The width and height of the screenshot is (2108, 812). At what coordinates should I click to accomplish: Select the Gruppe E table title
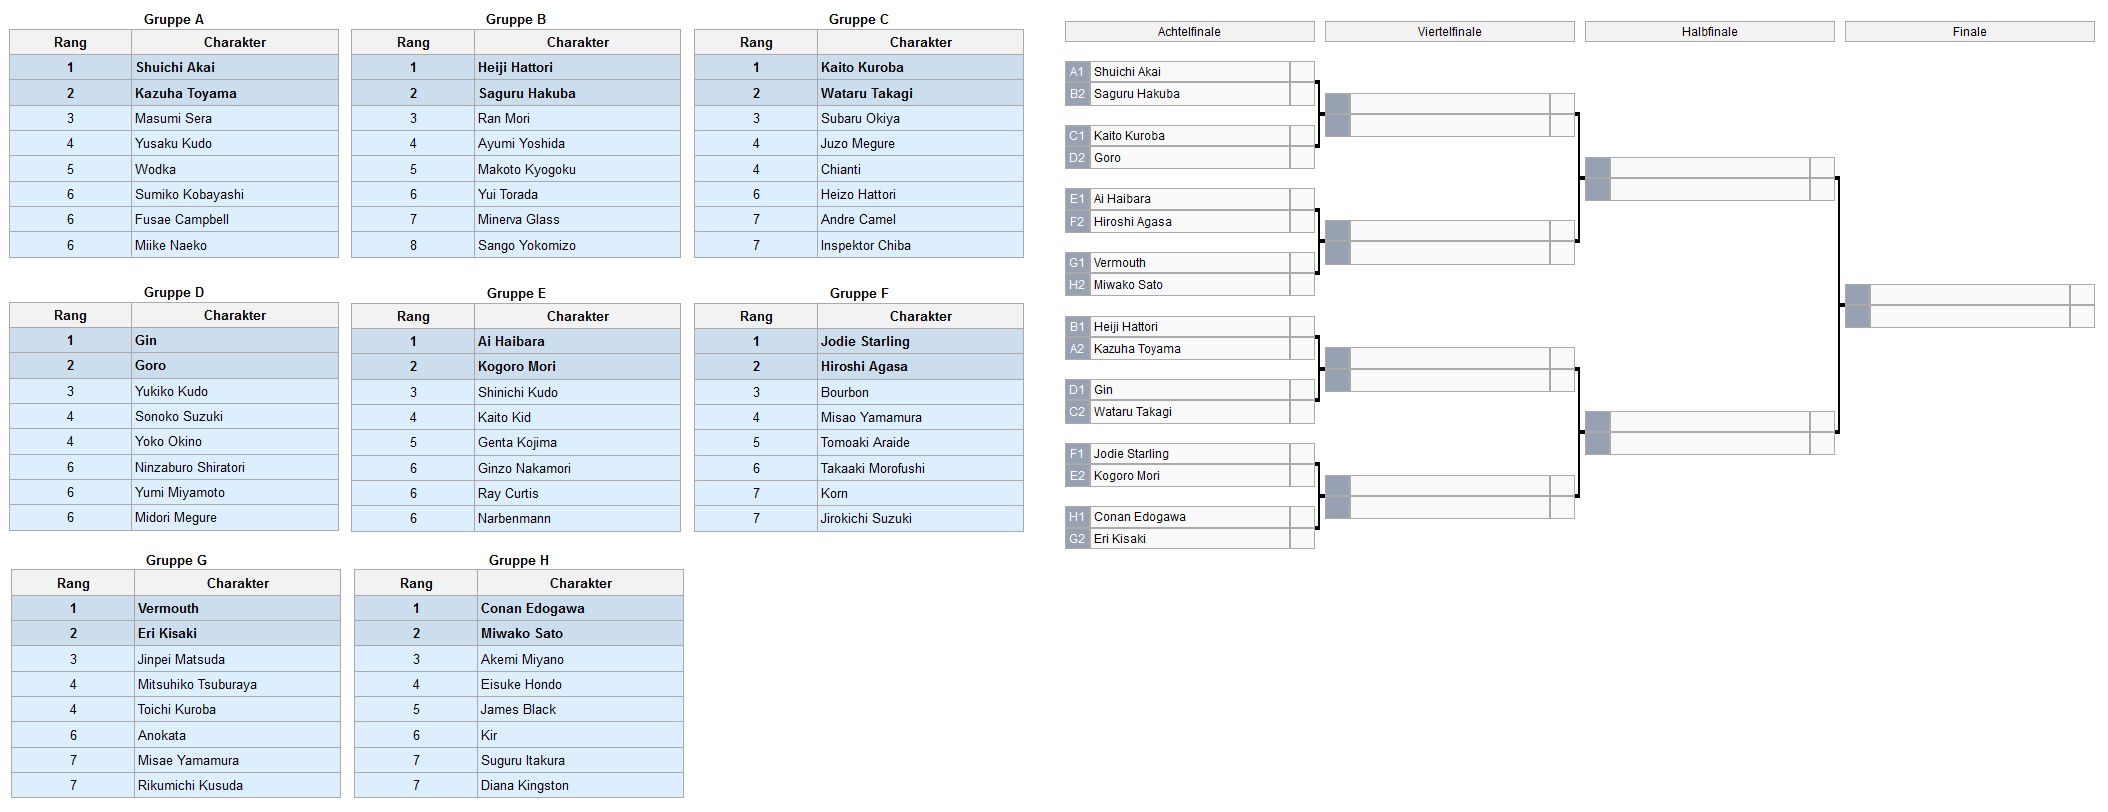(x=516, y=293)
